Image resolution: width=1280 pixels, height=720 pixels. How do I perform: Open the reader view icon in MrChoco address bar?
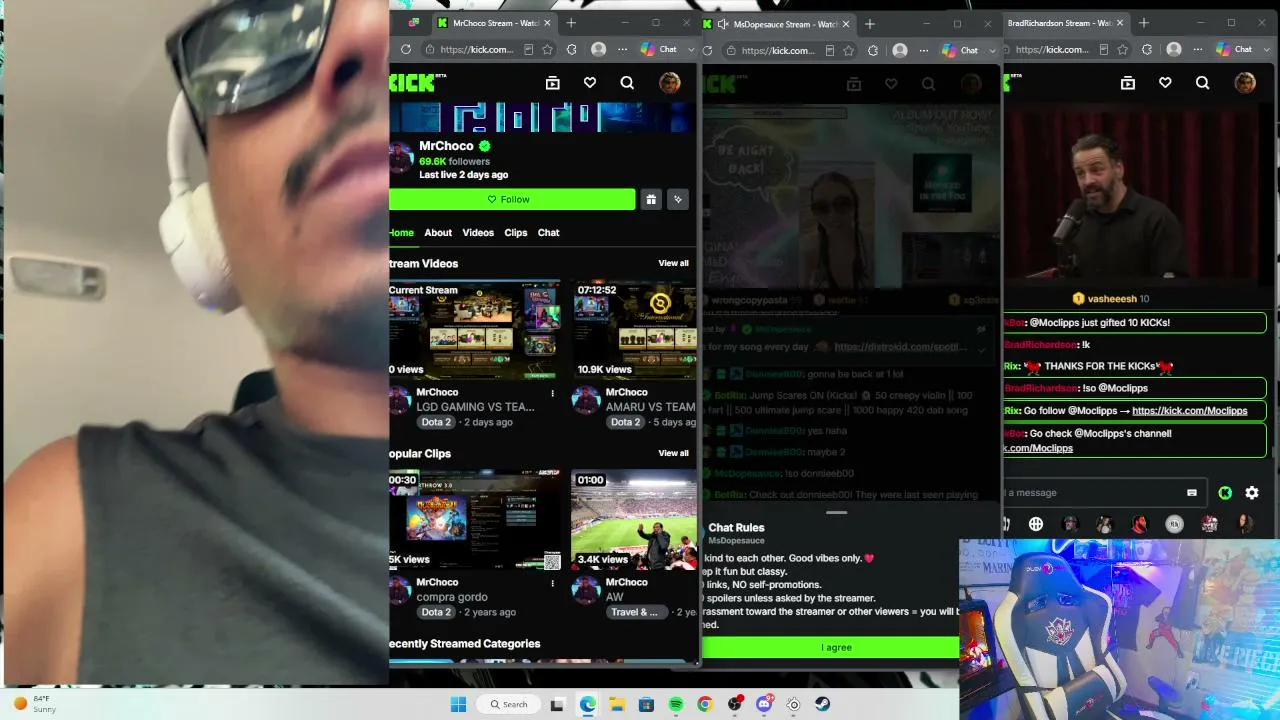point(528,49)
